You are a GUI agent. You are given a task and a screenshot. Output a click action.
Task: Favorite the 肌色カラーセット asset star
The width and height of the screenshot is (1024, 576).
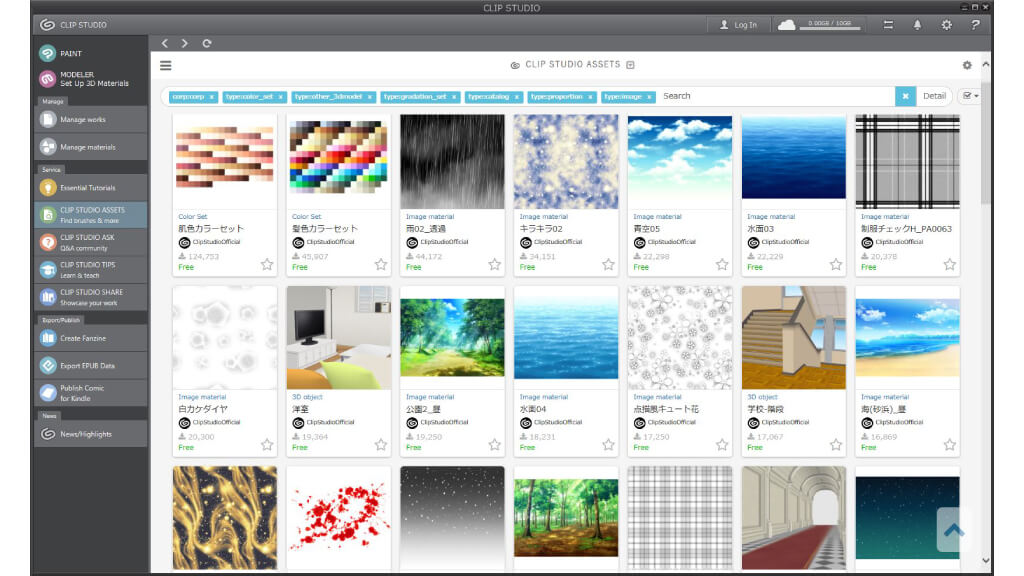[x=267, y=264]
